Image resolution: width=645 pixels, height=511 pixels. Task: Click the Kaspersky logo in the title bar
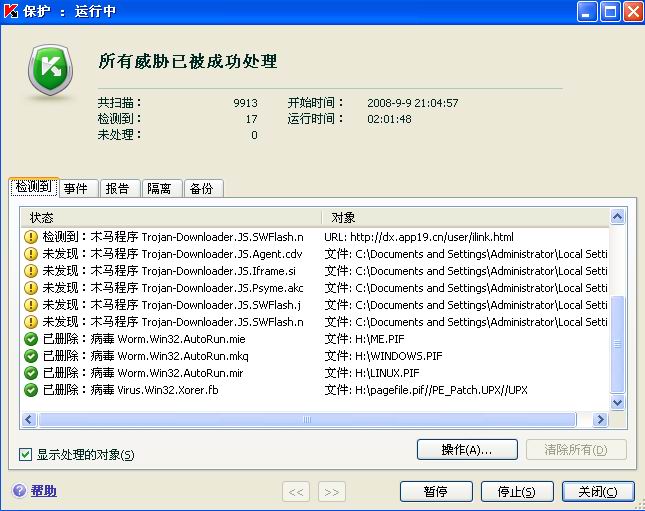pos(11,11)
